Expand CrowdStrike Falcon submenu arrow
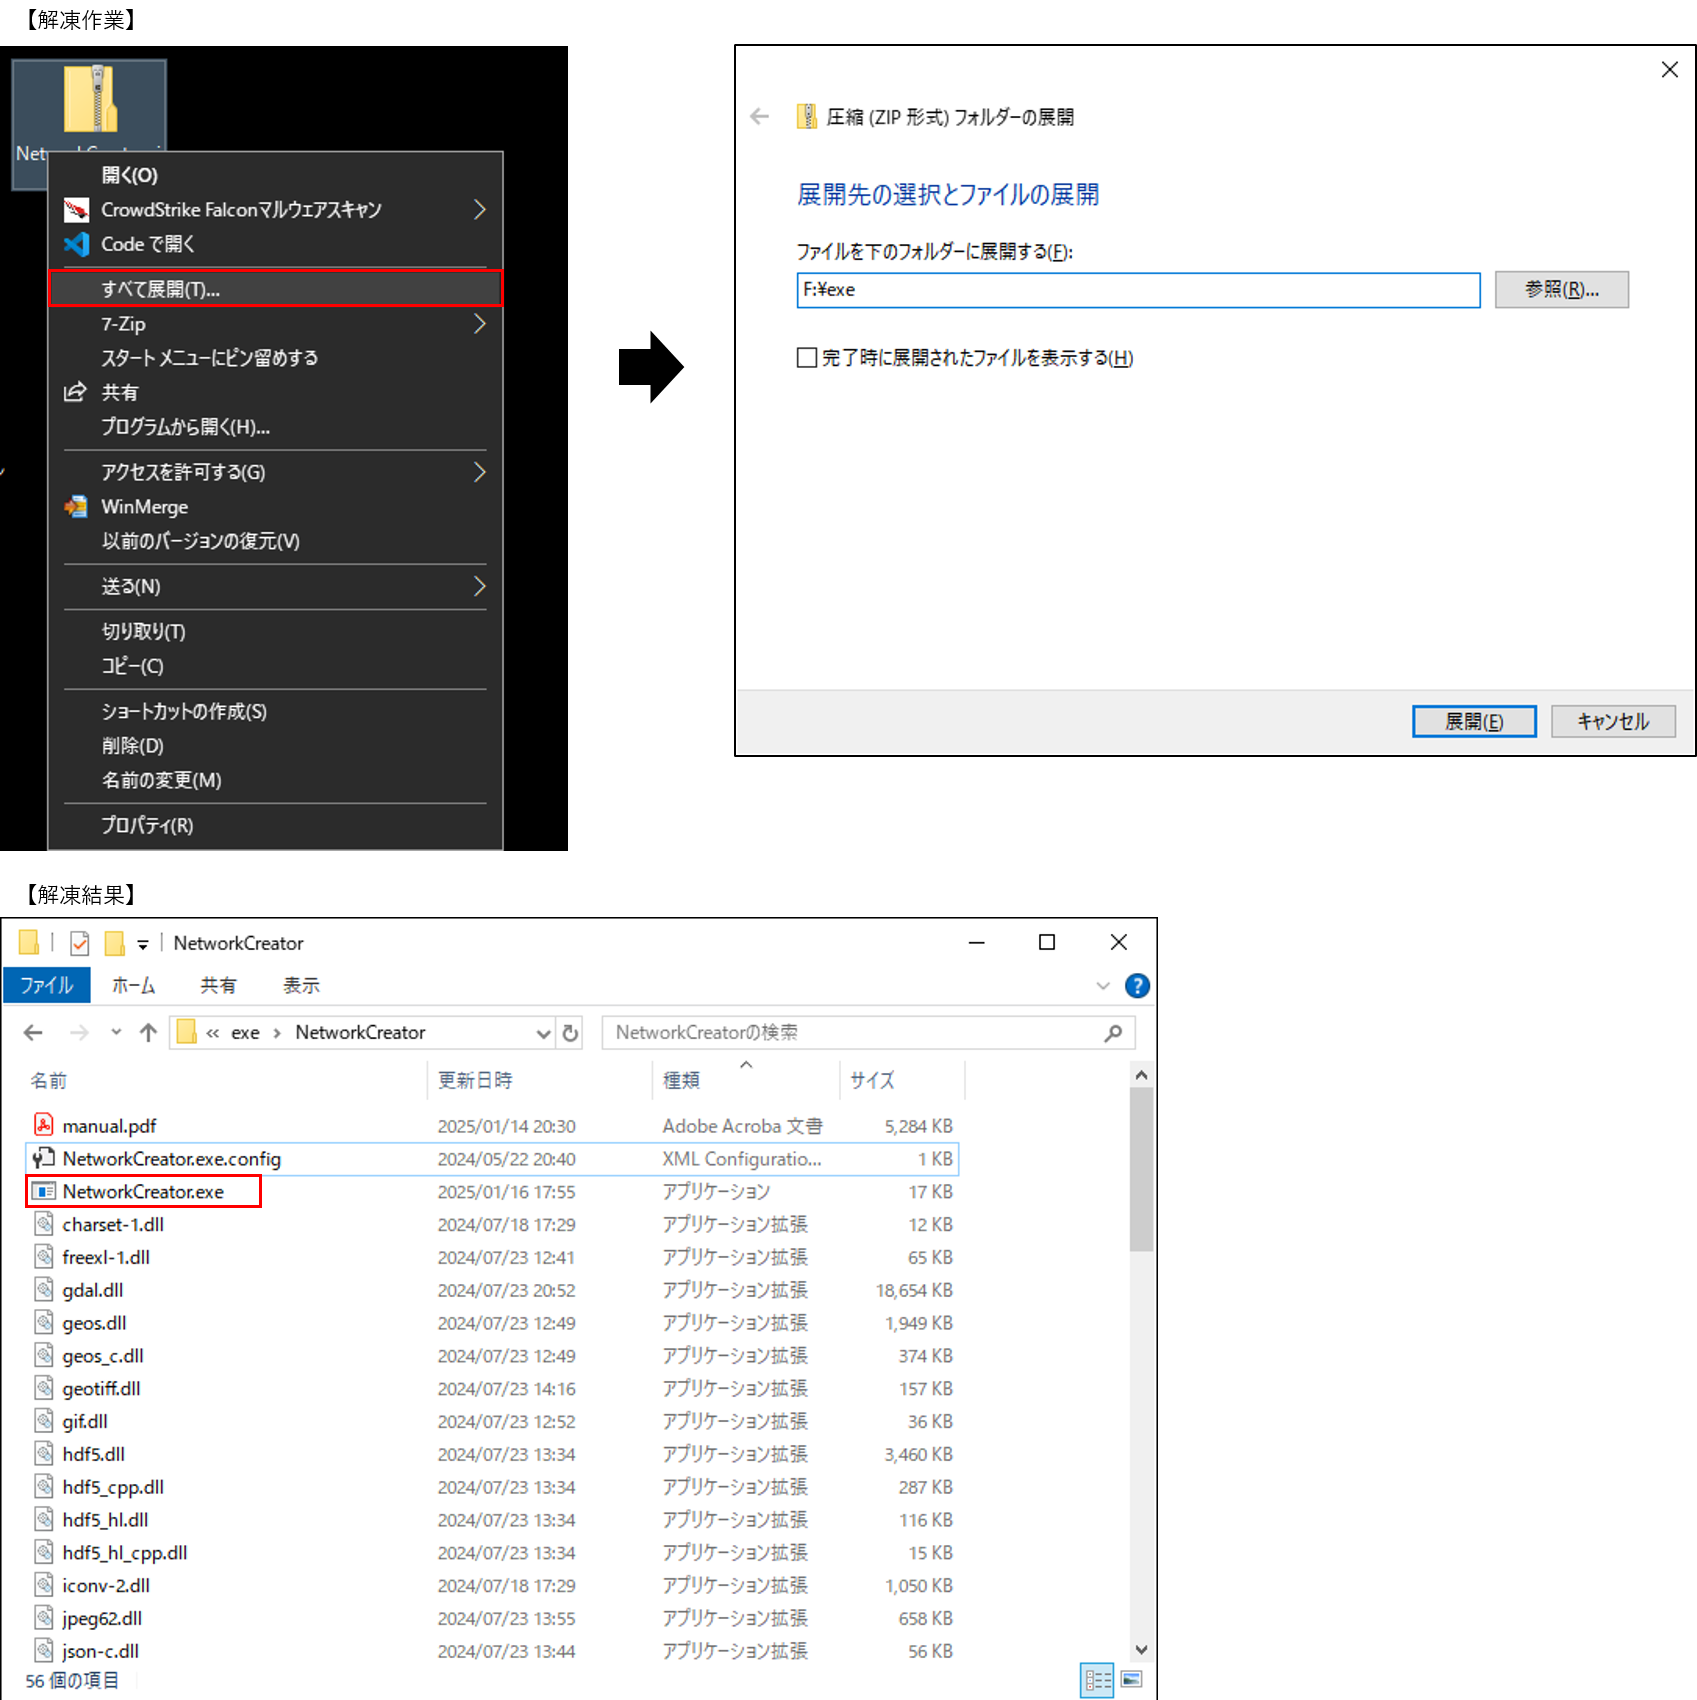This screenshot has height=1700, width=1697. 479,210
